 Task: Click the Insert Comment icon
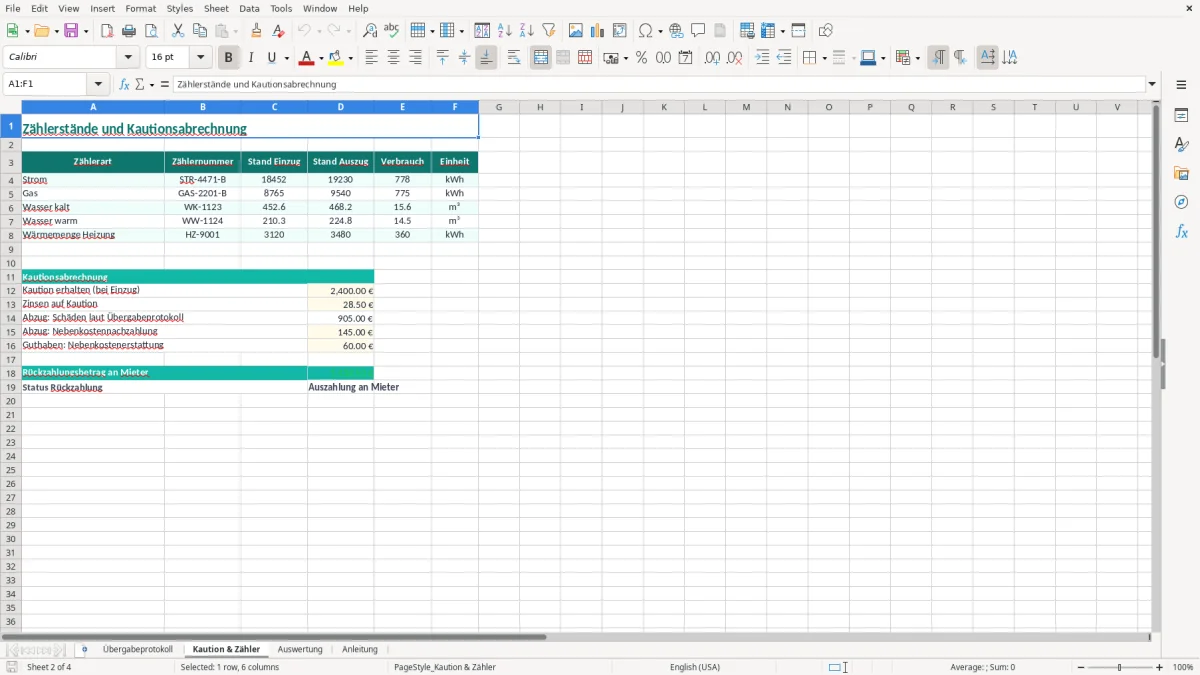pyautogui.click(x=698, y=31)
